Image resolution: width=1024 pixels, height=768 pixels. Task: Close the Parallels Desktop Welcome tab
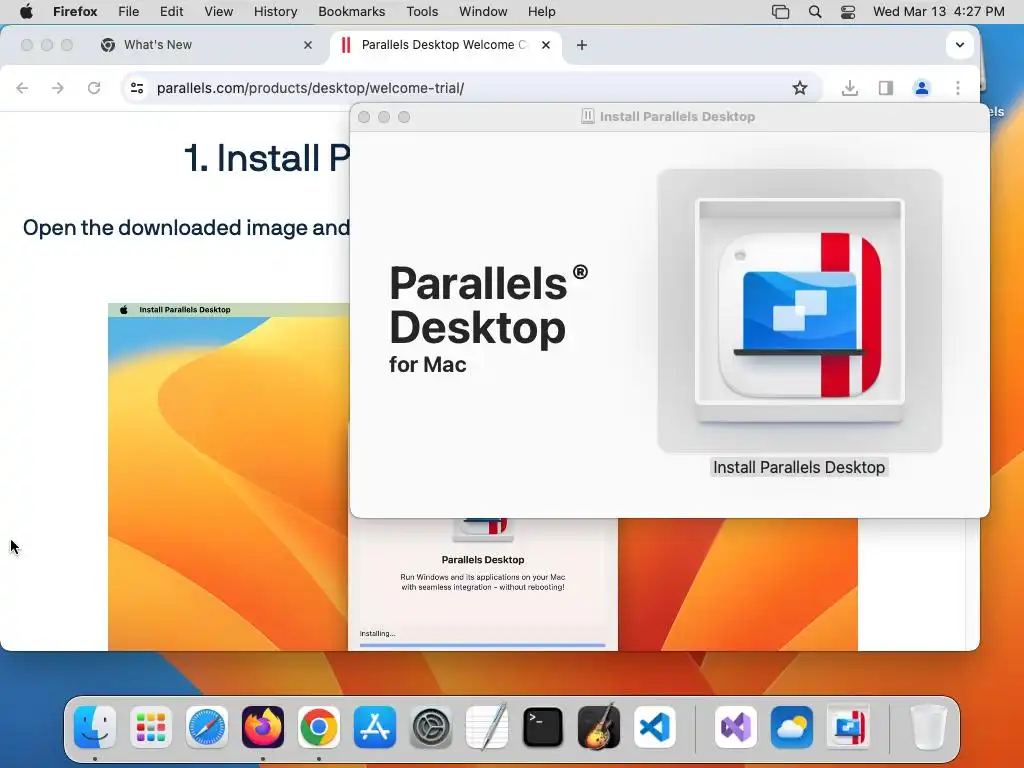546,45
